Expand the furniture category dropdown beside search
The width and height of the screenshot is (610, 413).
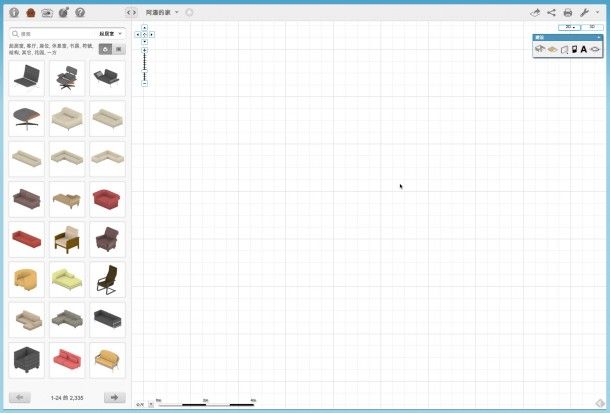coord(110,33)
